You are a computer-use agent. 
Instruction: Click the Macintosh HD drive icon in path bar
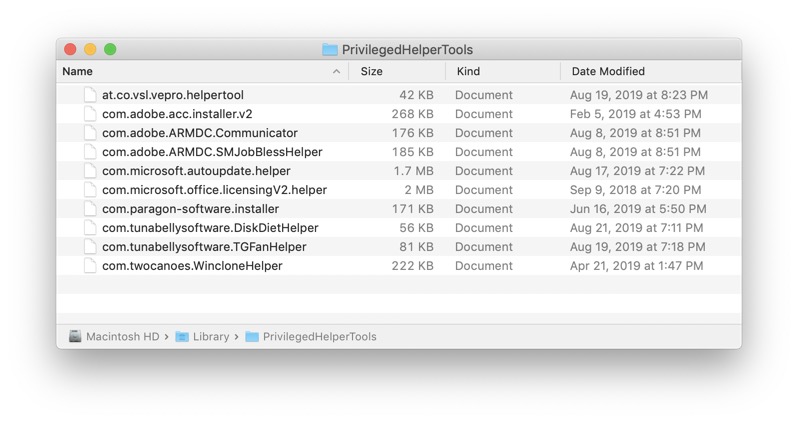75,336
